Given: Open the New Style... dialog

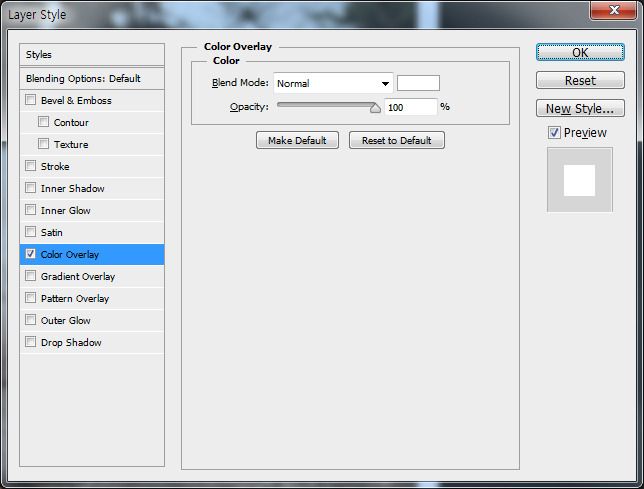Looking at the screenshot, I should [580, 108].
